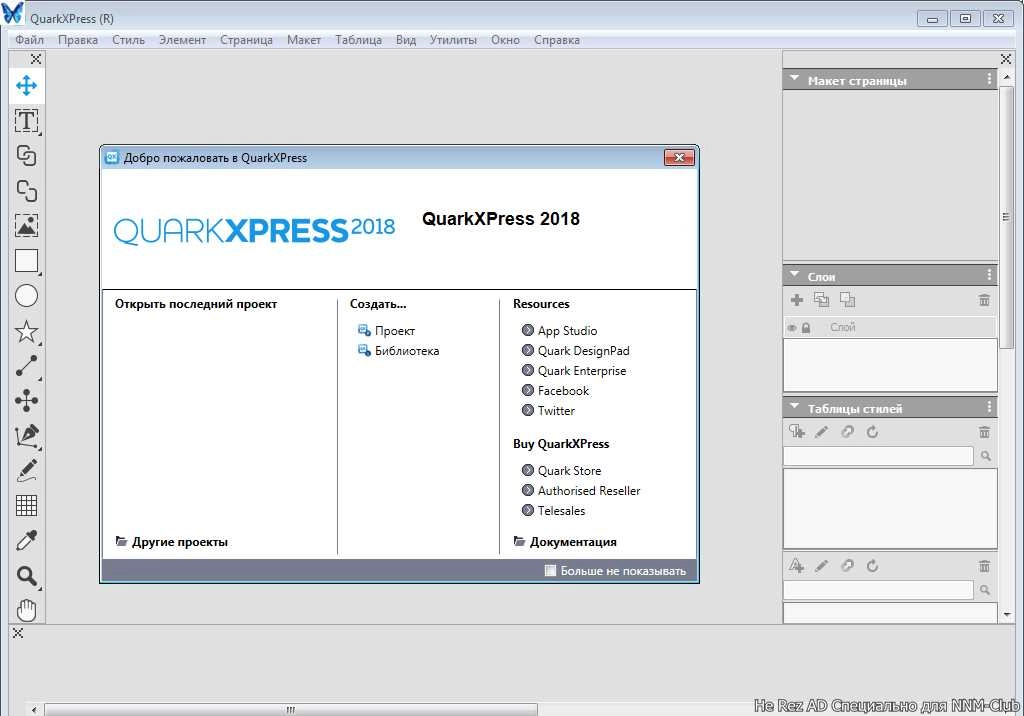Click the paragraph style search field
This screenshot has width=1024, height=716.
[878, 456]
